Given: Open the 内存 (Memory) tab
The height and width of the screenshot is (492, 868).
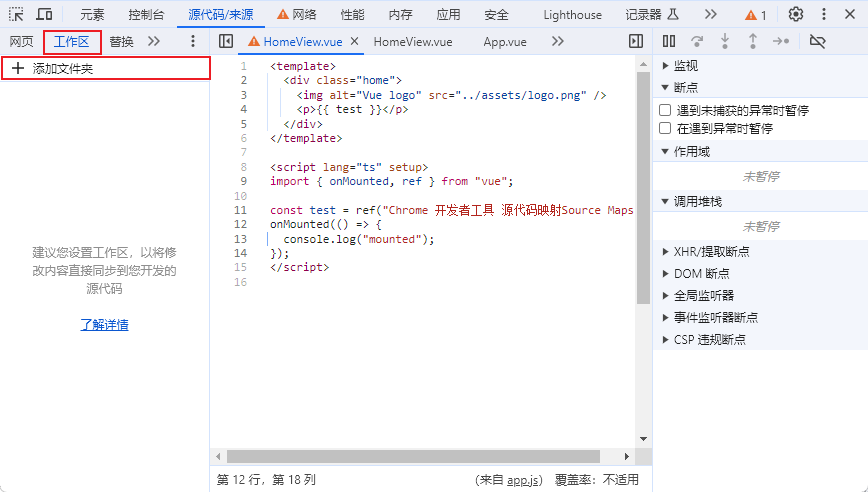Looking at the screenshot, I should (400, 15).
